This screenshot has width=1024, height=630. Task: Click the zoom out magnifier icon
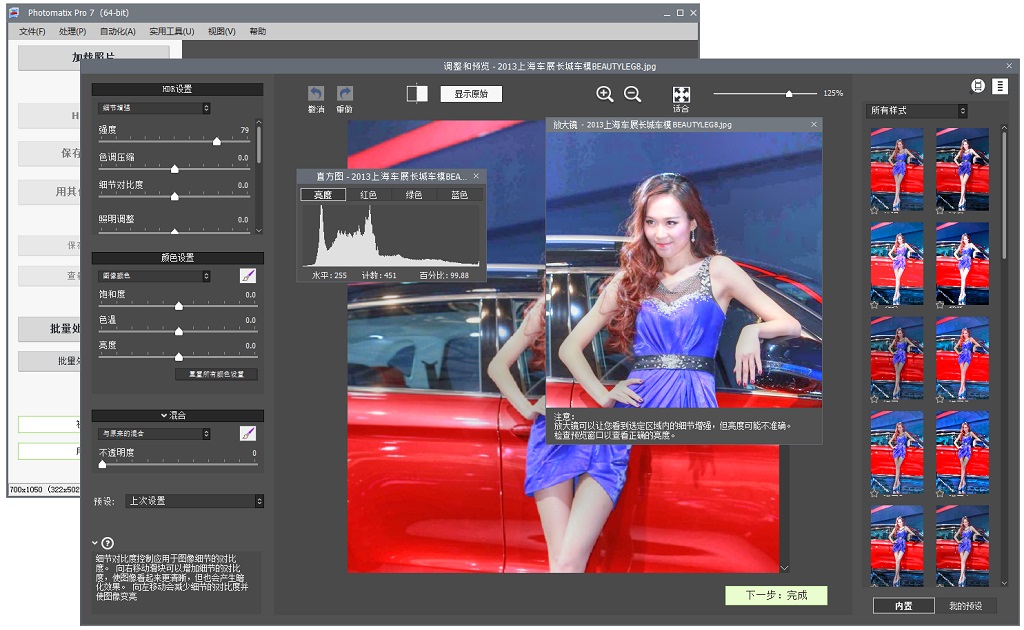(632, 94)
